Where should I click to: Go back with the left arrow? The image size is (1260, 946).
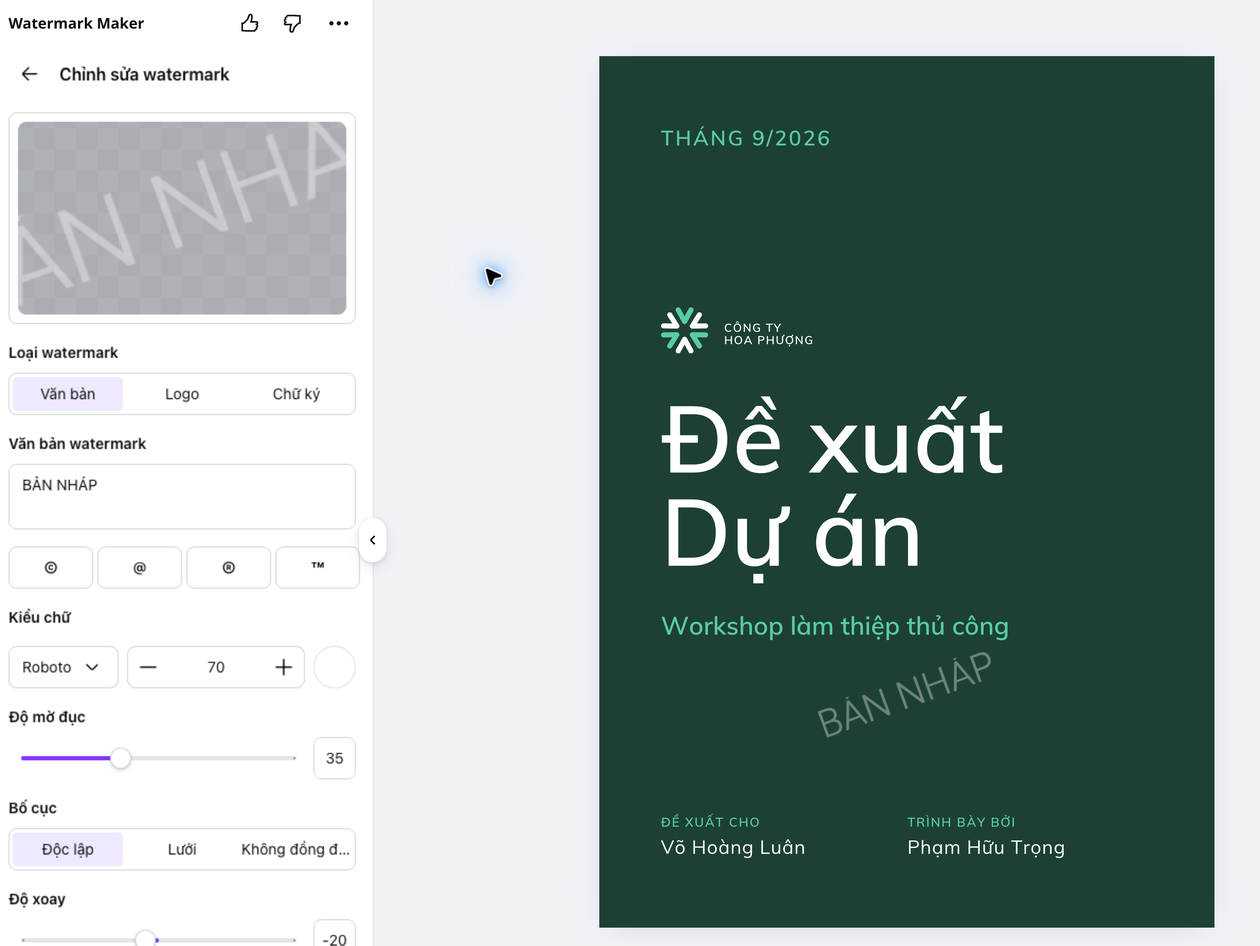[x=29, y=74]
